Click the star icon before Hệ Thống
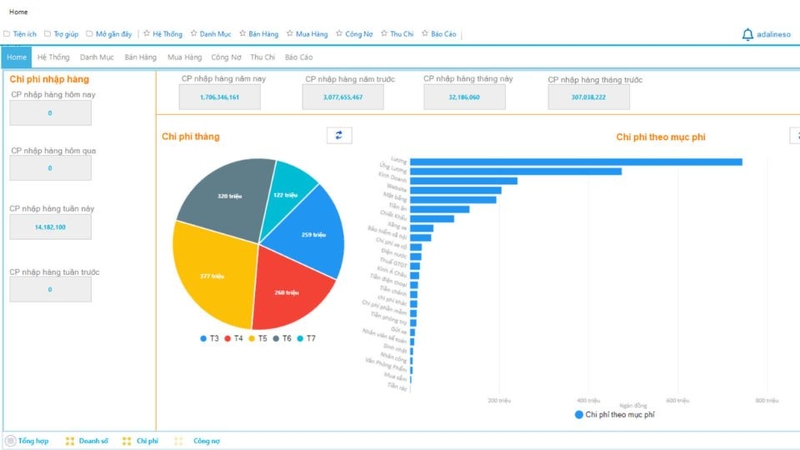This screenshot has height=450, width=800. click(x=146, y=34)
